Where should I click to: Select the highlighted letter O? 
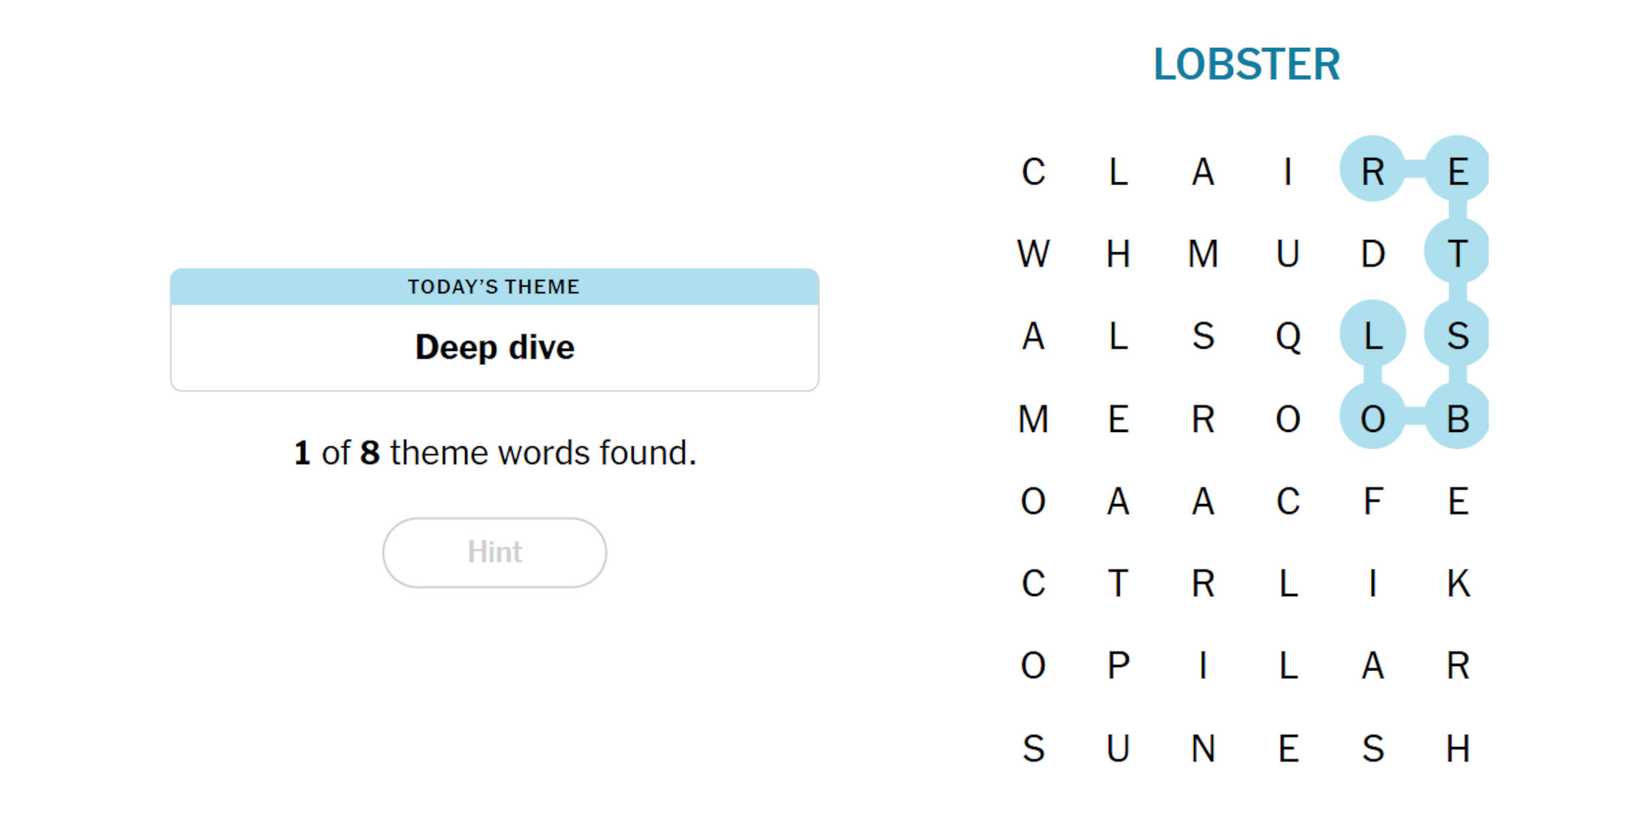pyautogui.click(x=1373, y=418)
